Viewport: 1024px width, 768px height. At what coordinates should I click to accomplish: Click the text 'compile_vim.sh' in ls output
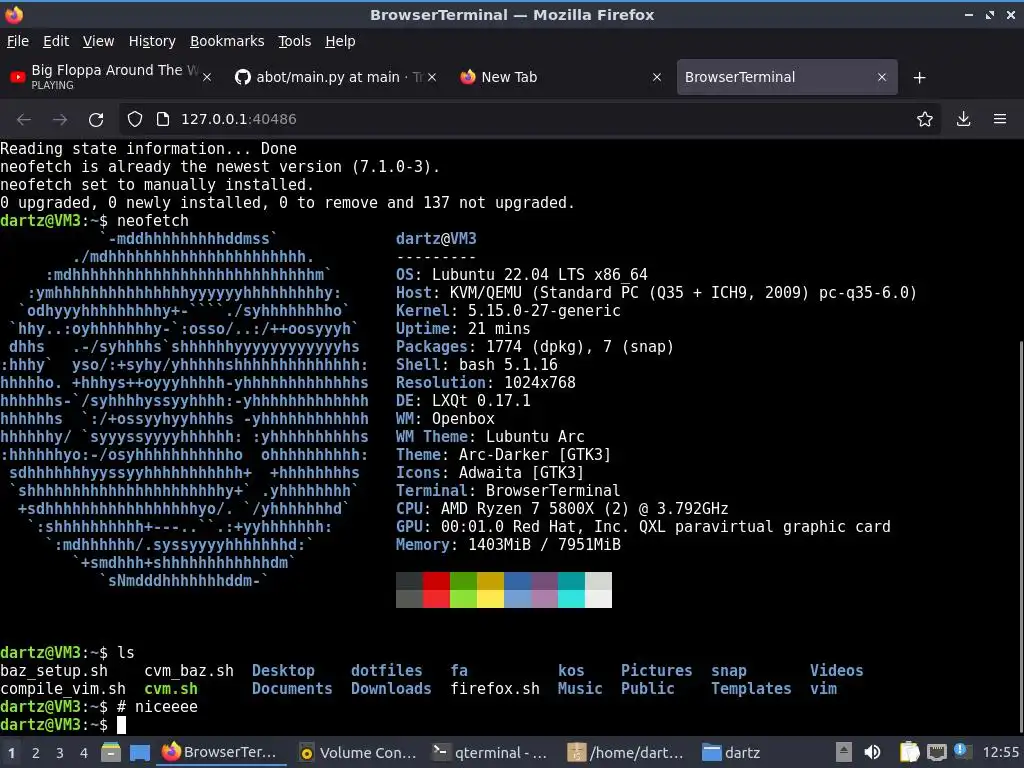pos(63,689)
